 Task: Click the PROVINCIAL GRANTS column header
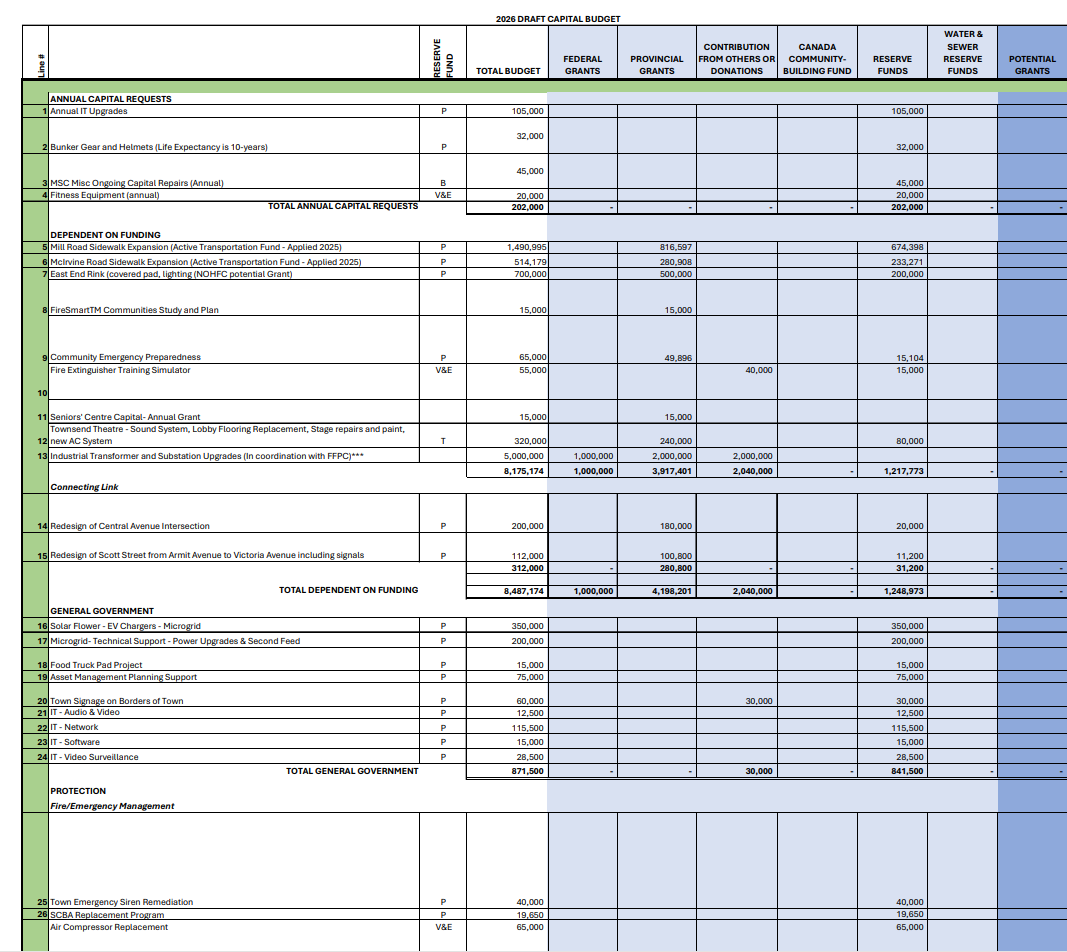pos(656,65)
